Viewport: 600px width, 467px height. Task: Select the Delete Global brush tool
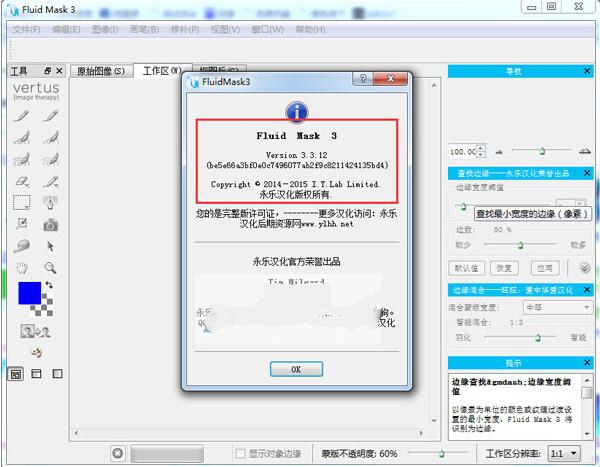[x=50, y=160]
